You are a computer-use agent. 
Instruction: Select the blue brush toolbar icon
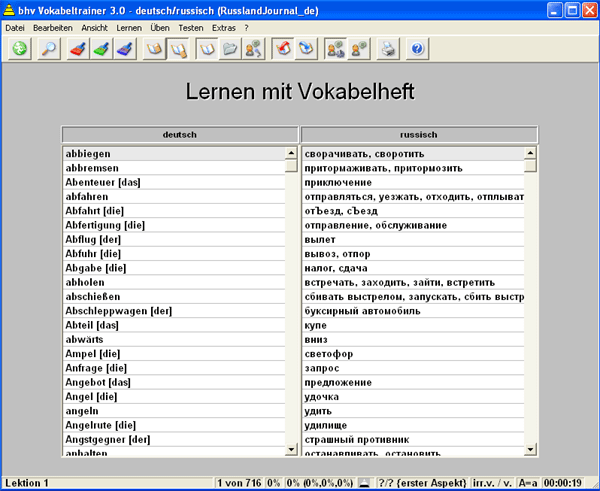[125, 49]
